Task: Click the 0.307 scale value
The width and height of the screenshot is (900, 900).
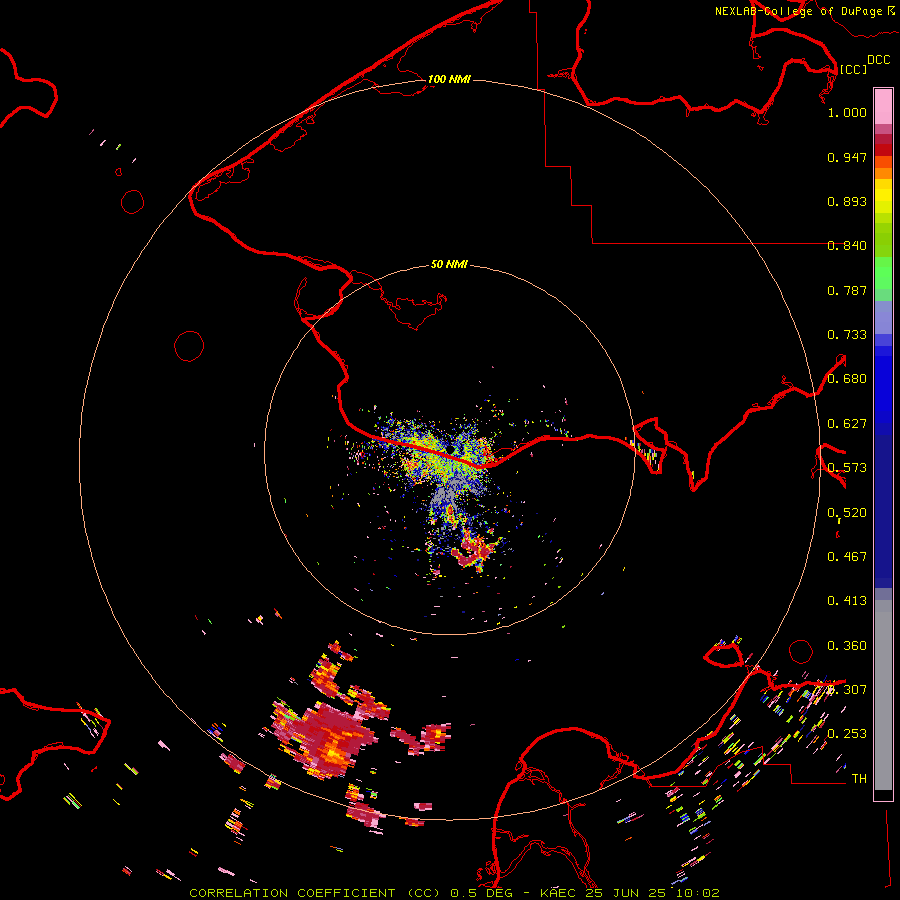Action: (847, 690)
